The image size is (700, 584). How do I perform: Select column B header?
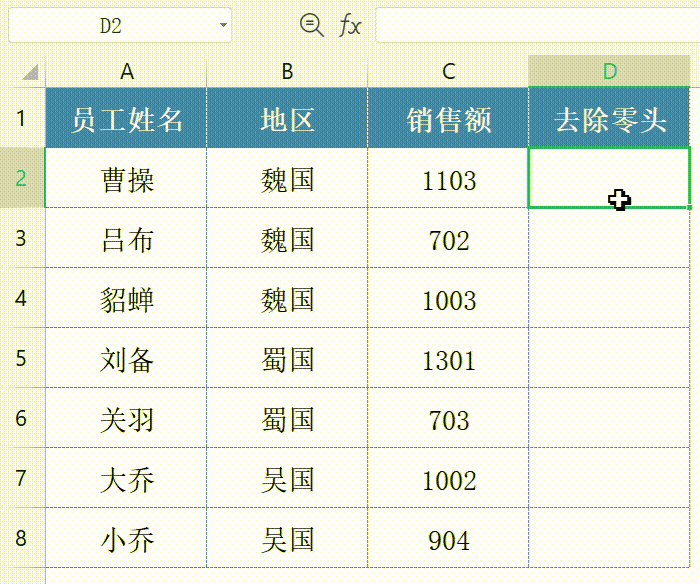click(x=287, y=71)
